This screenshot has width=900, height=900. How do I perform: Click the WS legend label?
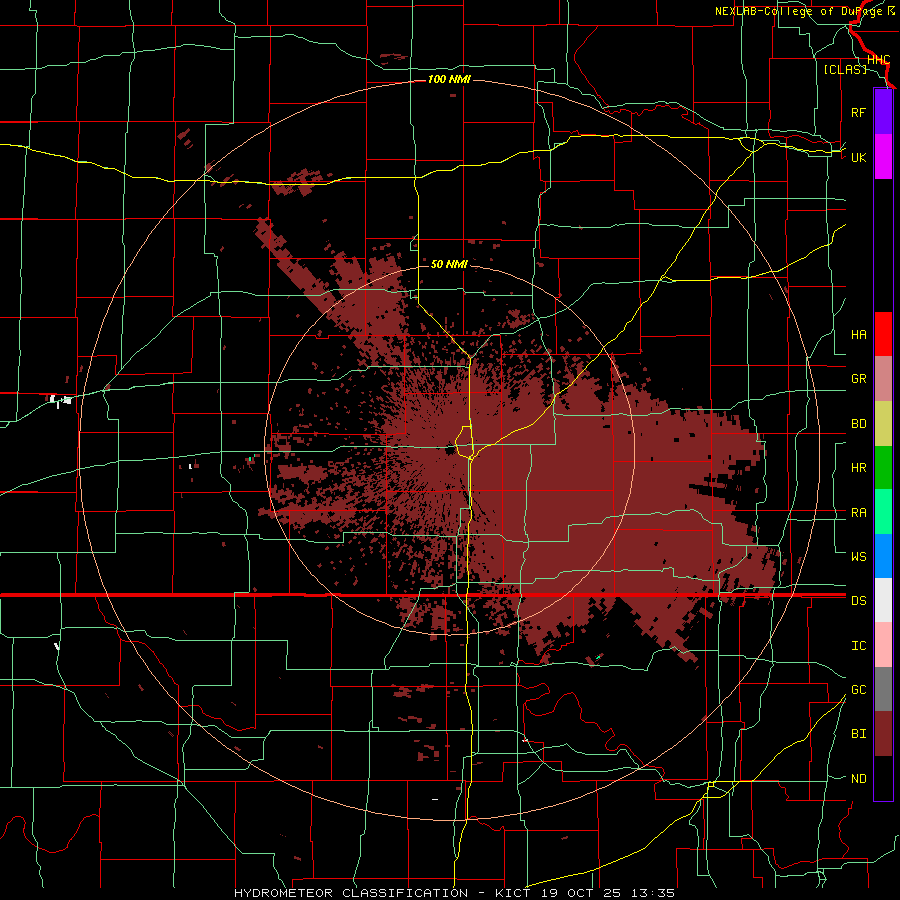(858, 557)
